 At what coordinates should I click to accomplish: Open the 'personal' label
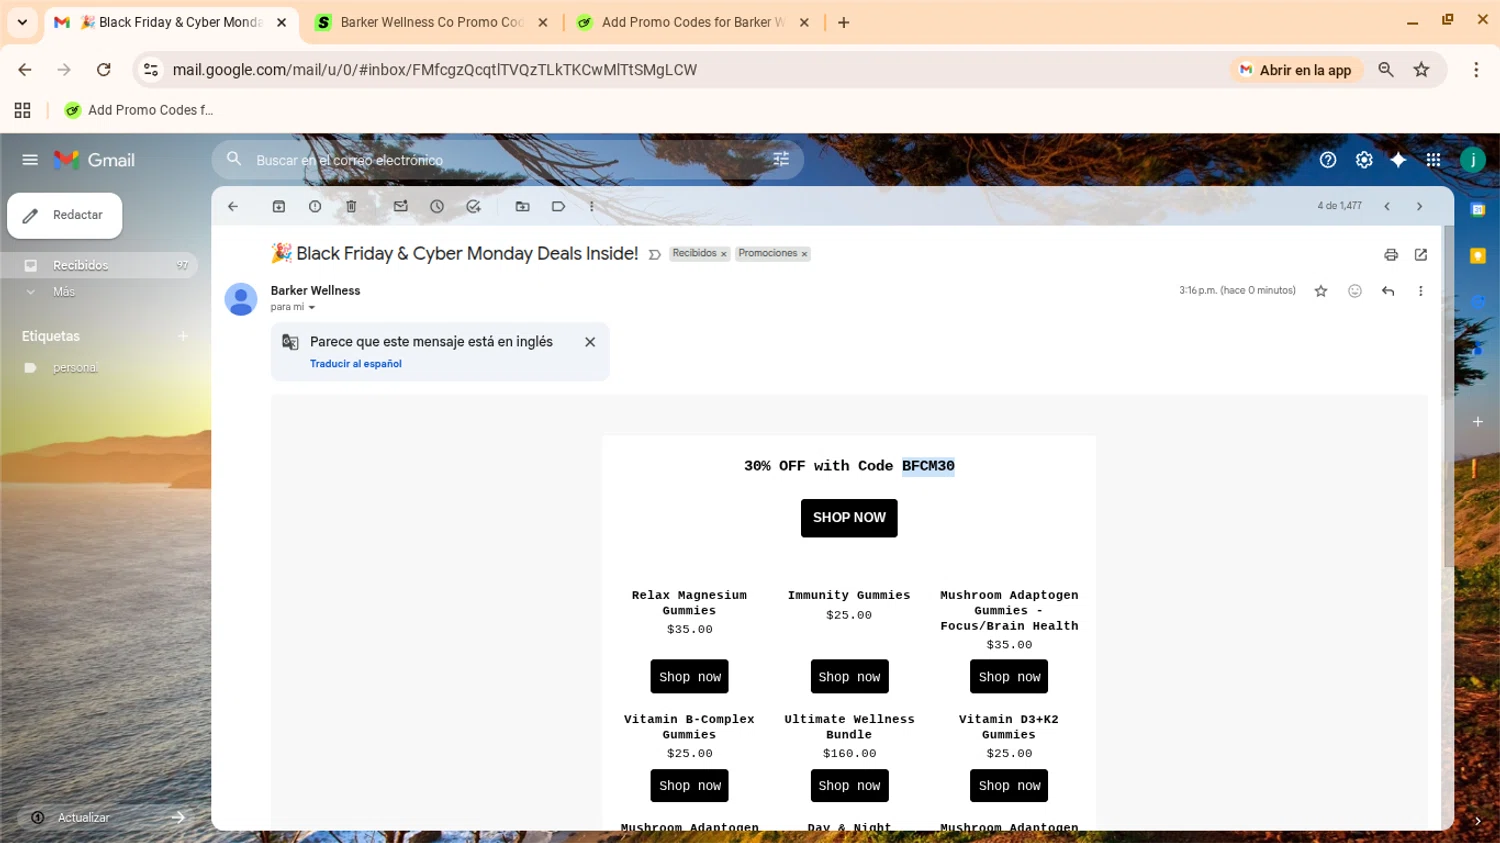click(75, 368)
